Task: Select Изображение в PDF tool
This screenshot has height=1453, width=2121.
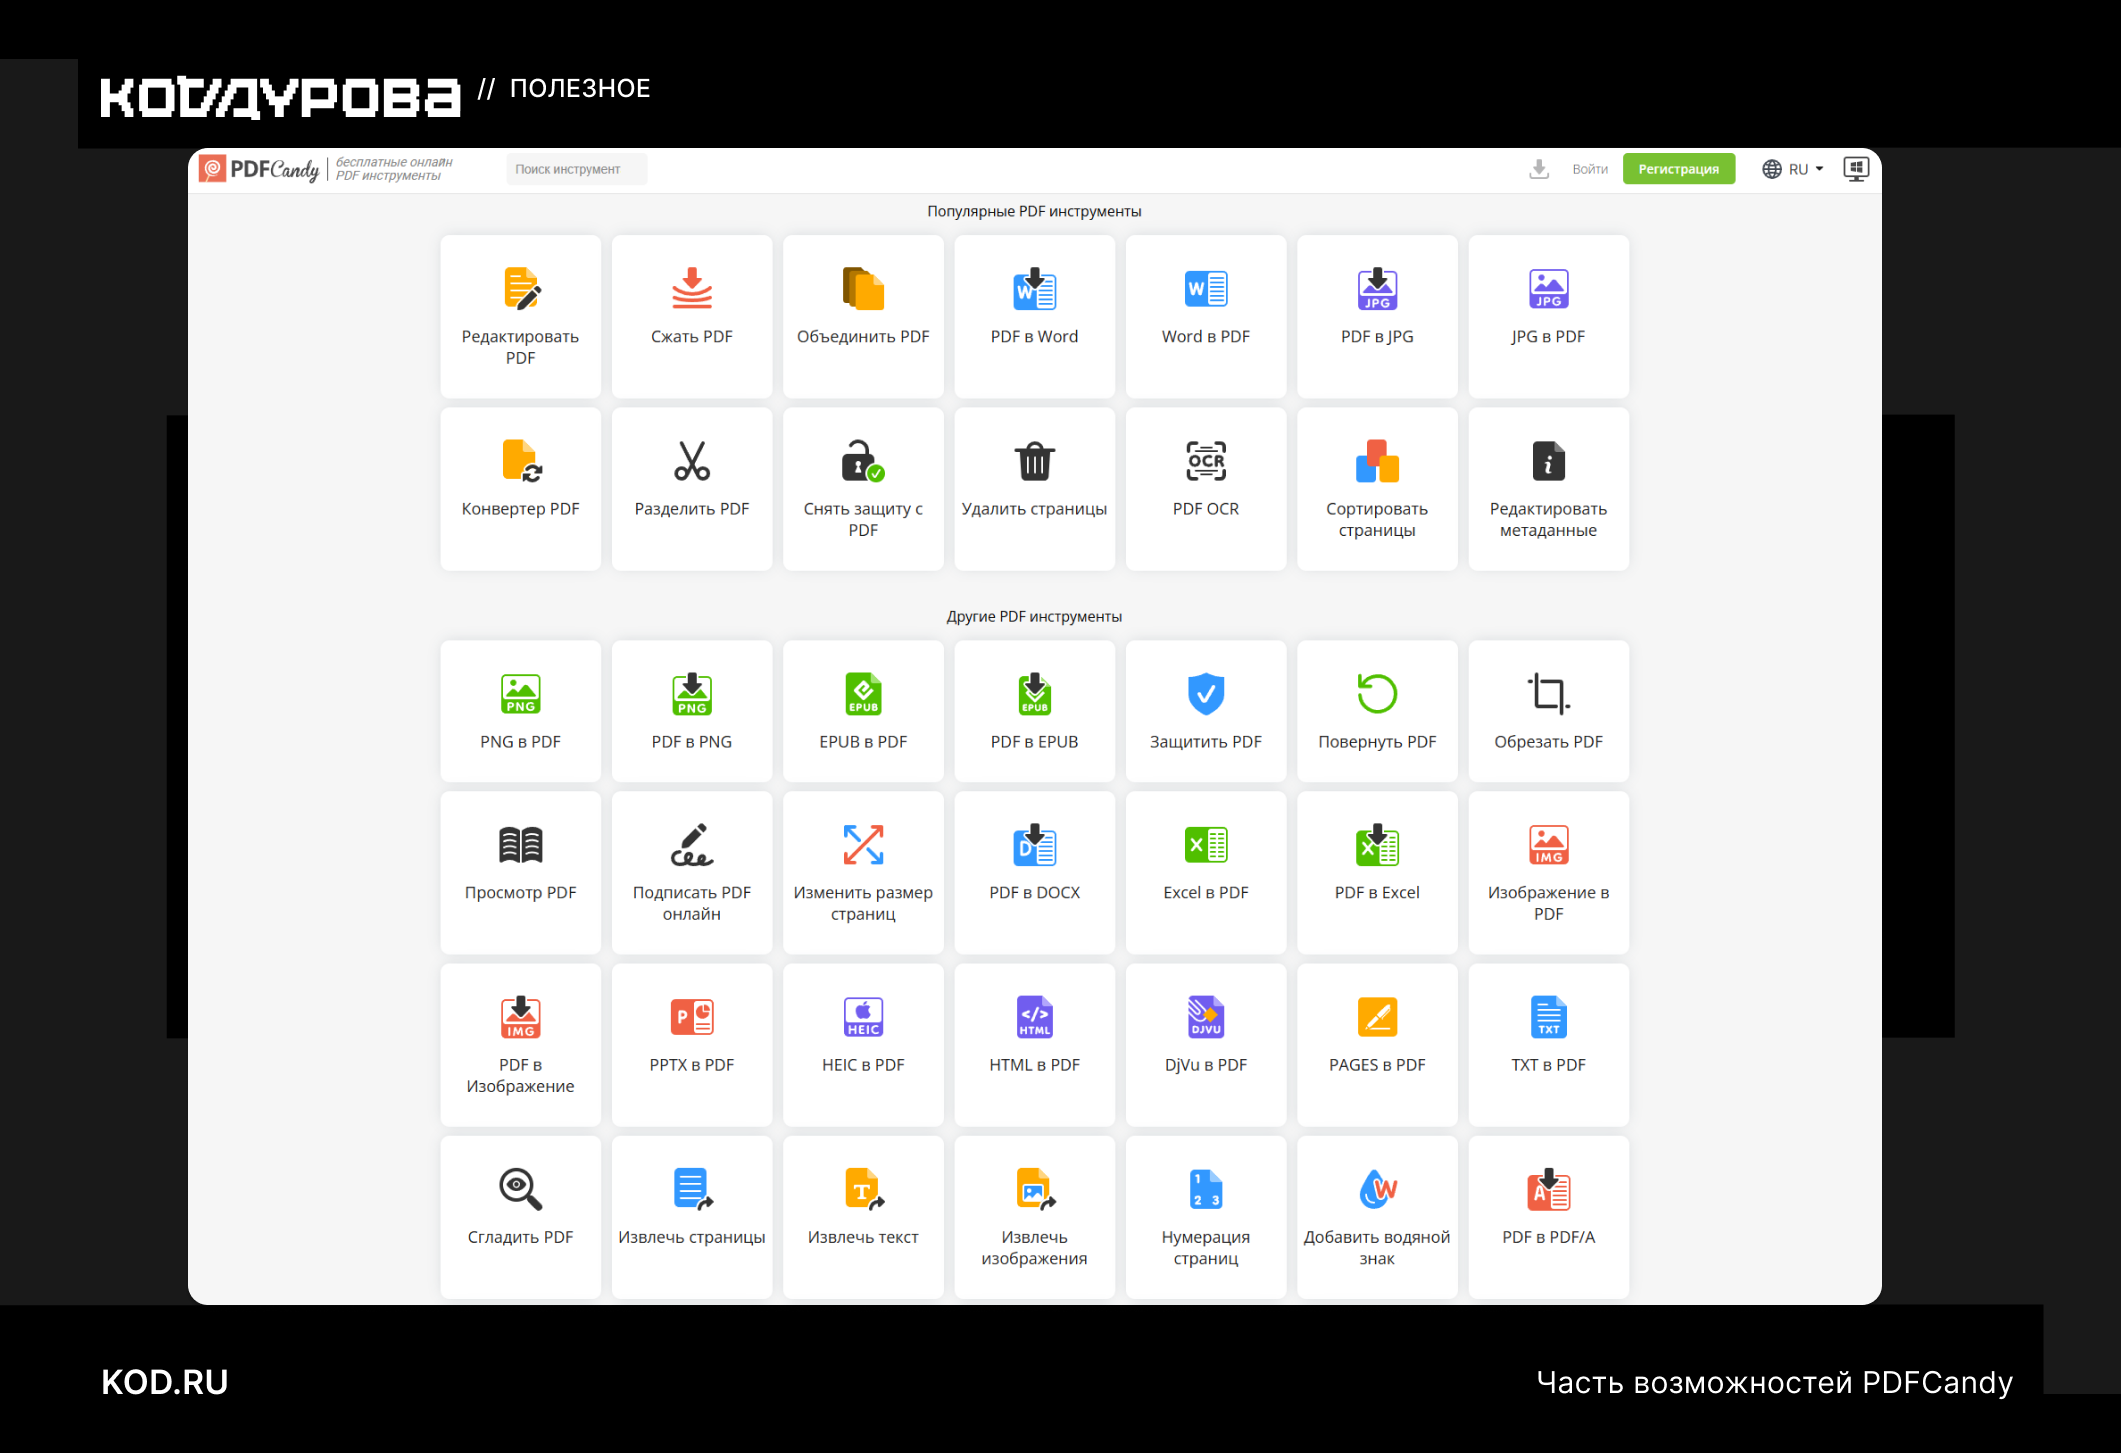Action: click(1548, 872)
